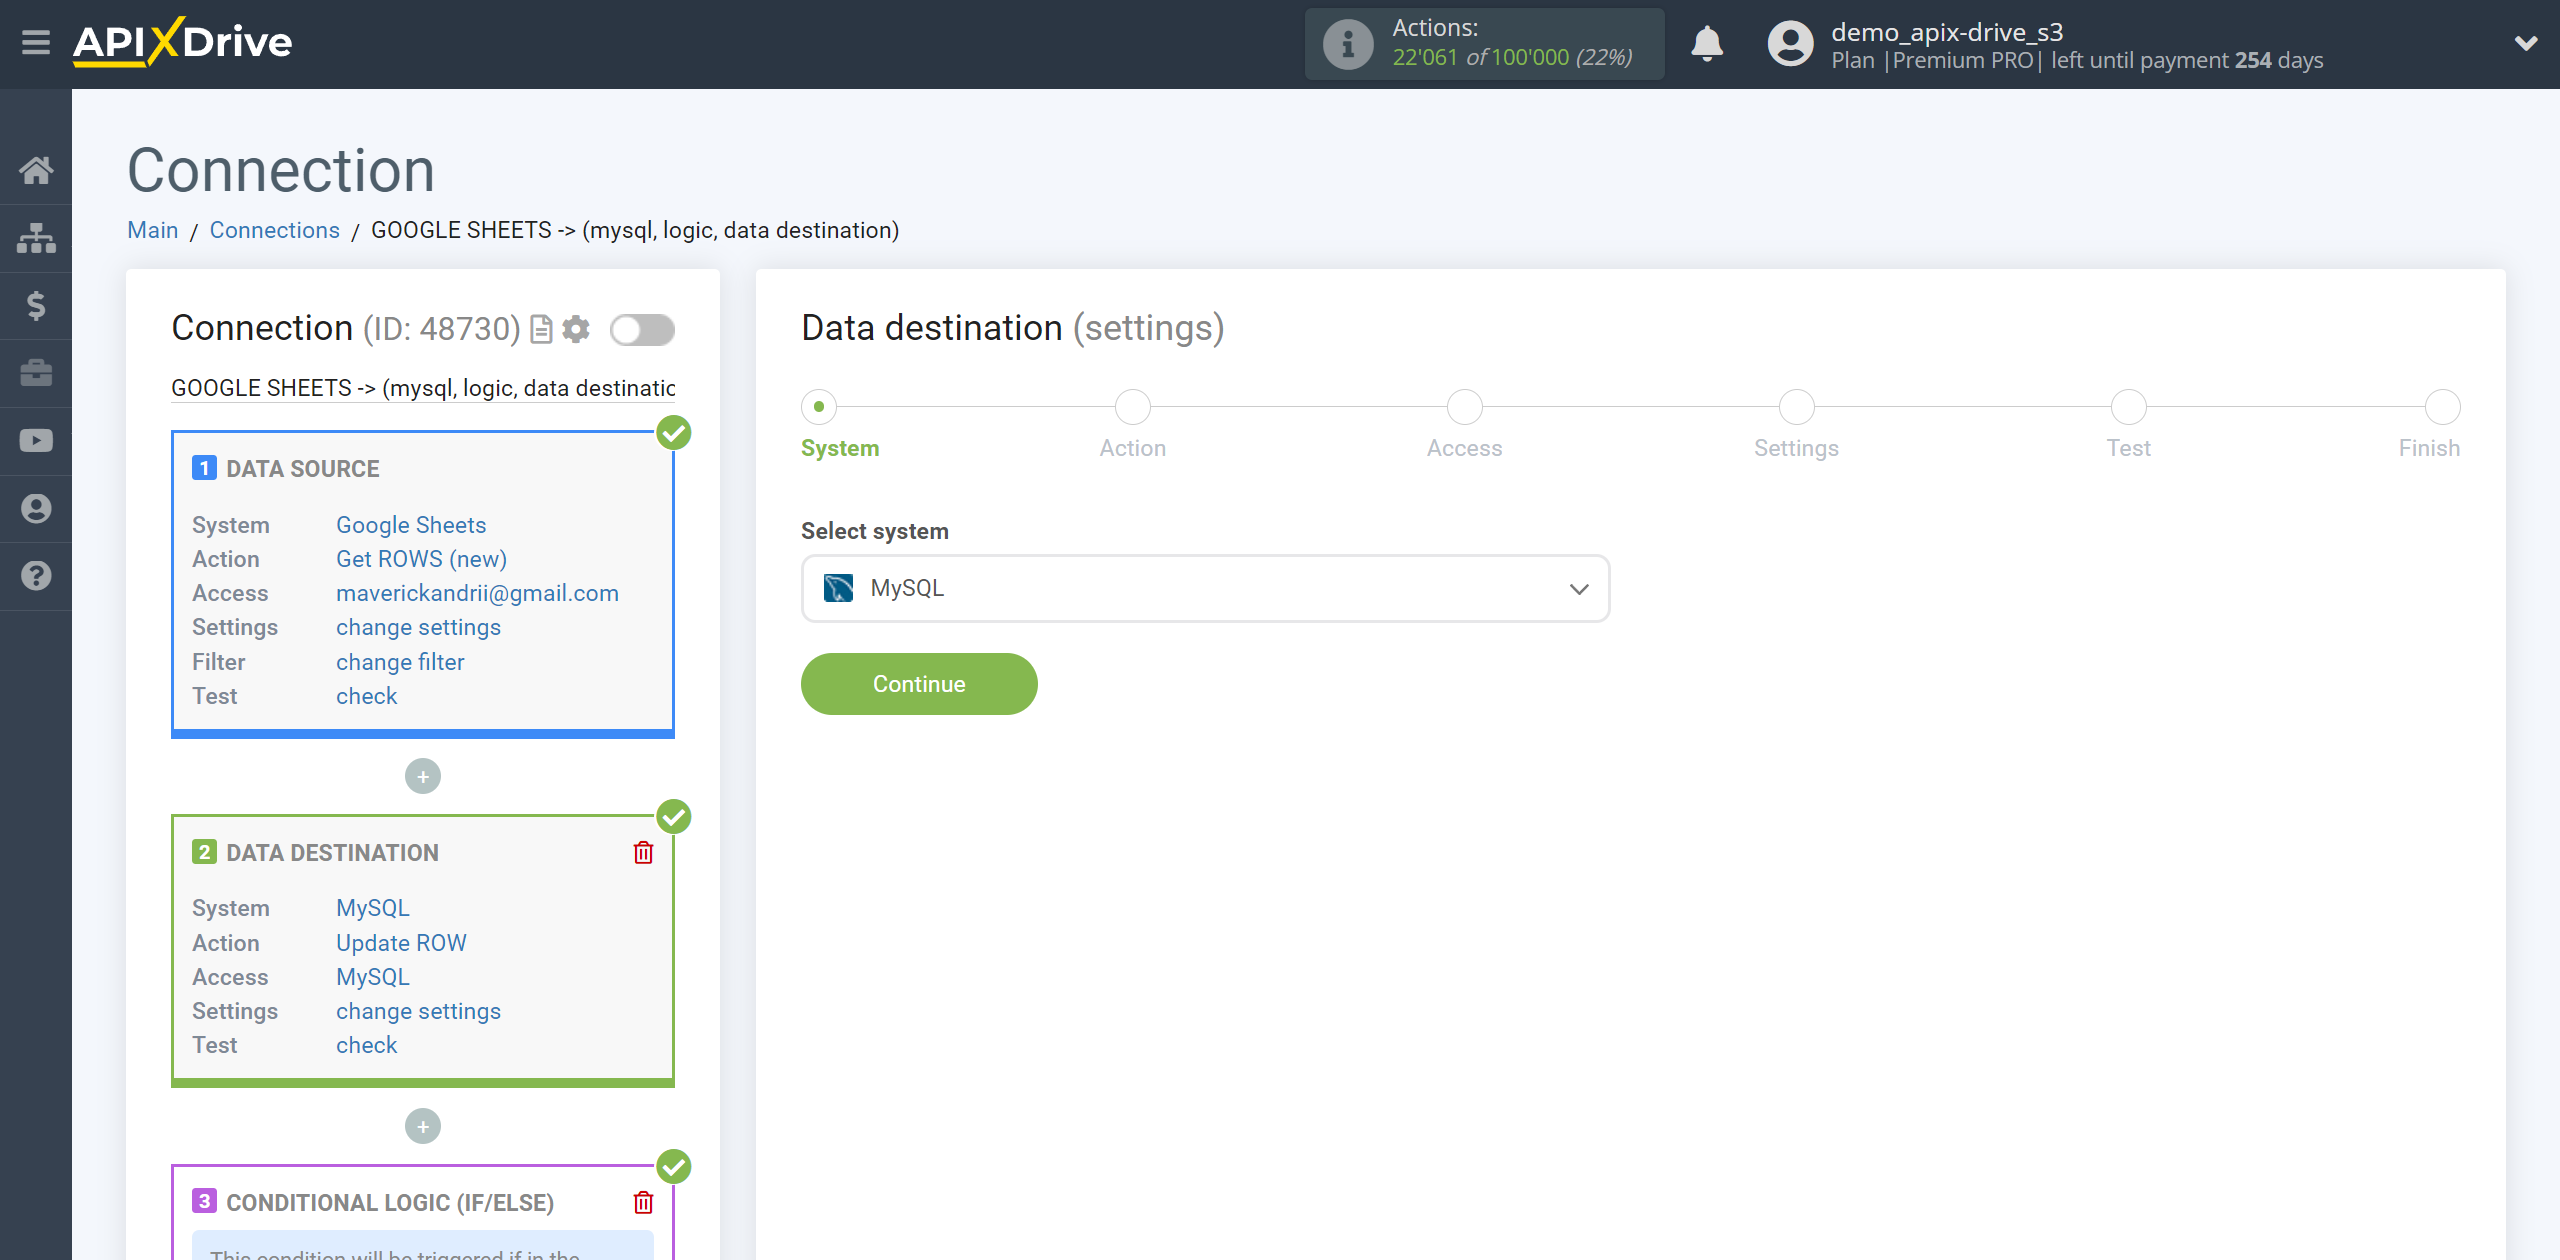Open the notifications bell
Screen dimensions: 2560x1260
coord(1707,44)
